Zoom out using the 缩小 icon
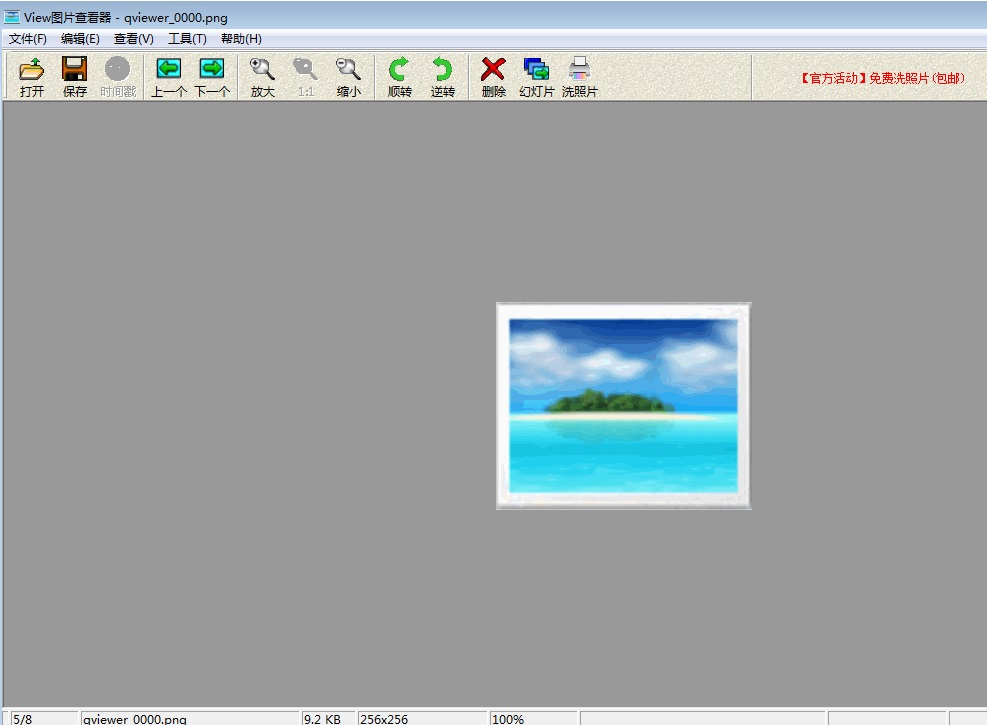987x725 pixels. click(x=348, y=75)
